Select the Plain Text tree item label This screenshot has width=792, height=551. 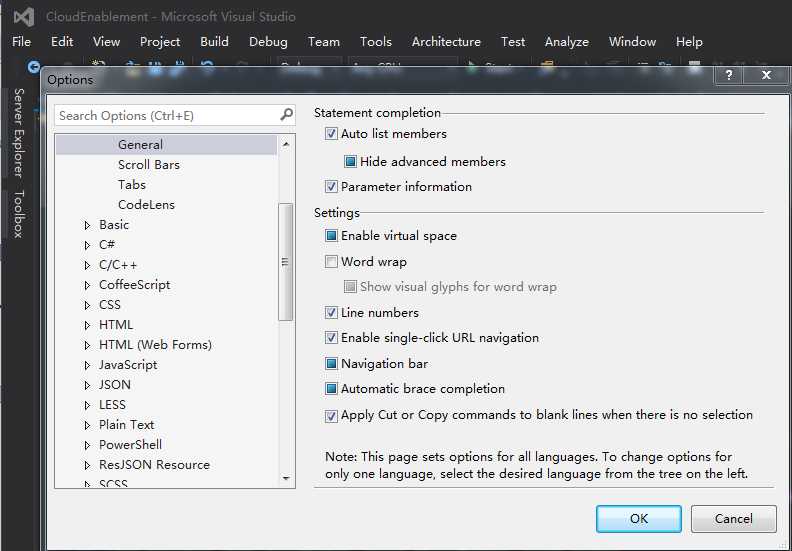pos(126,425)
